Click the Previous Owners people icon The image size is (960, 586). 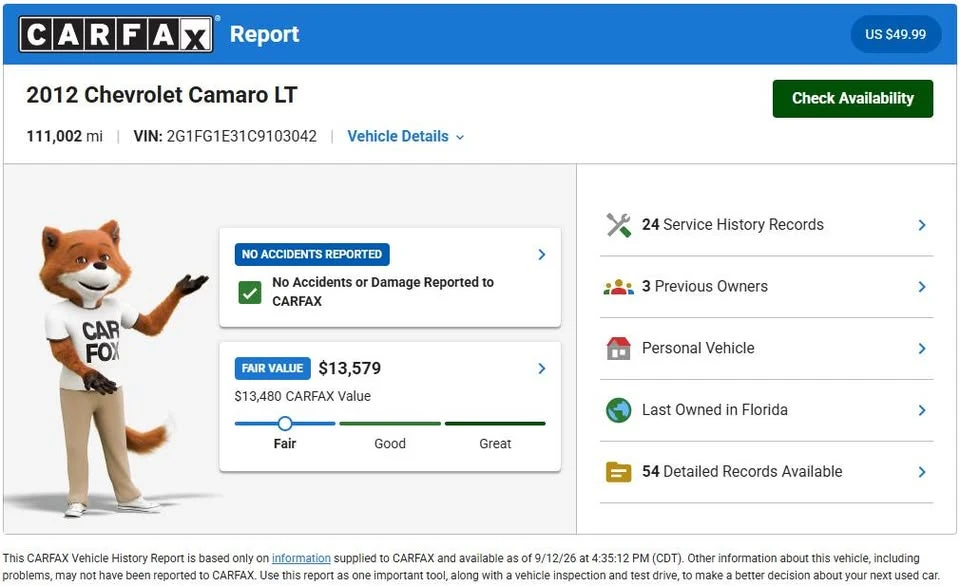(618, 287)
